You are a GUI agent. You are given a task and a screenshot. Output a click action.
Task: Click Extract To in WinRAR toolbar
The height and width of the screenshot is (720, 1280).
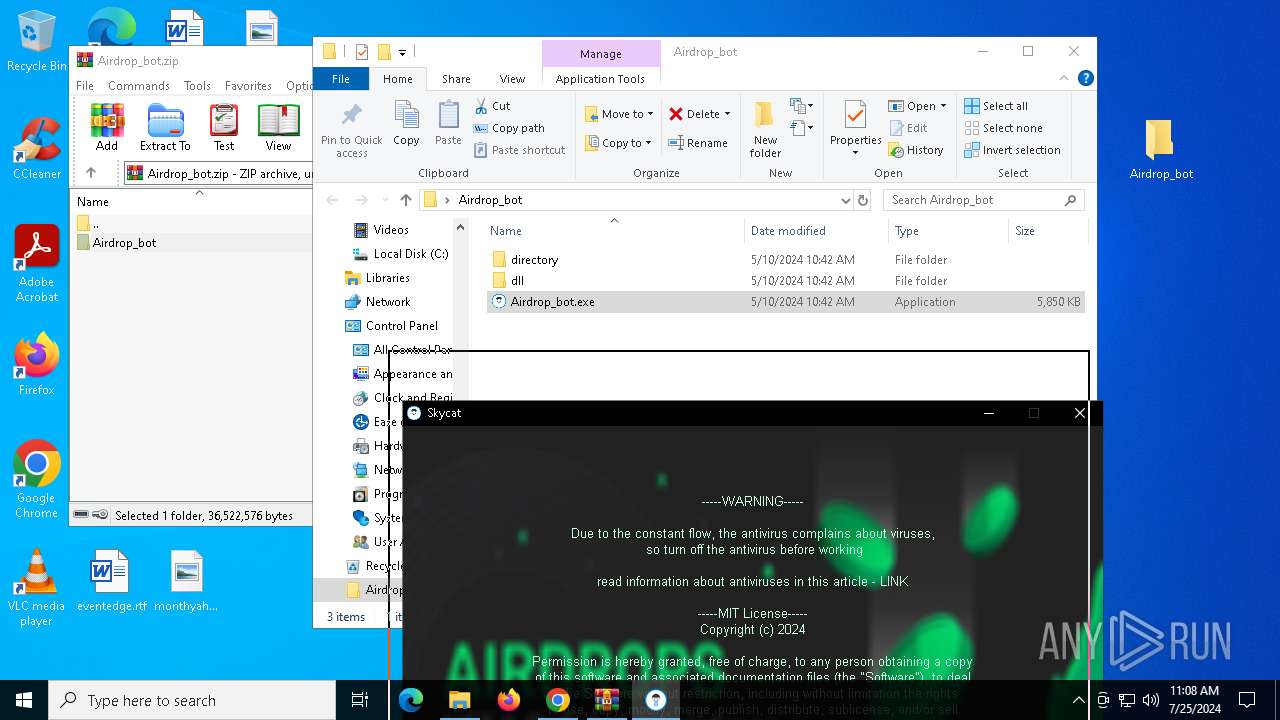[165, 127]
